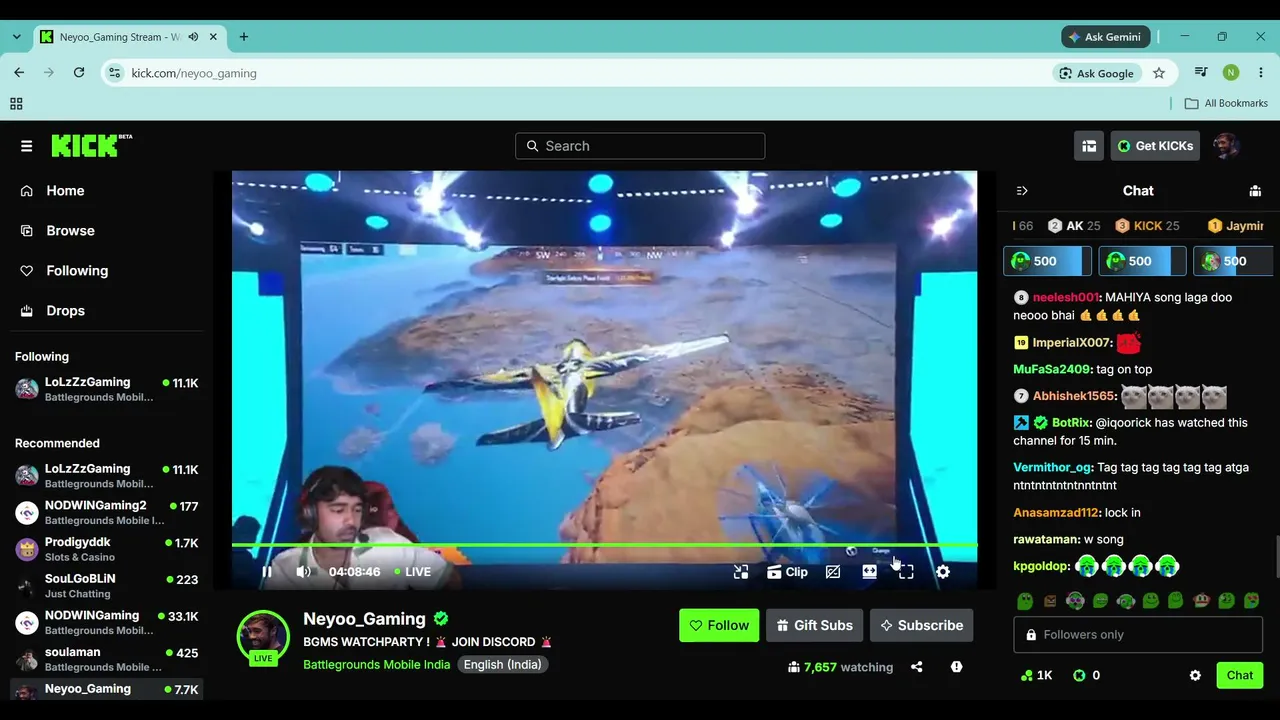Click the chat scrollbar
The image size is (1280, 720).
click(x=1276, y=556)
